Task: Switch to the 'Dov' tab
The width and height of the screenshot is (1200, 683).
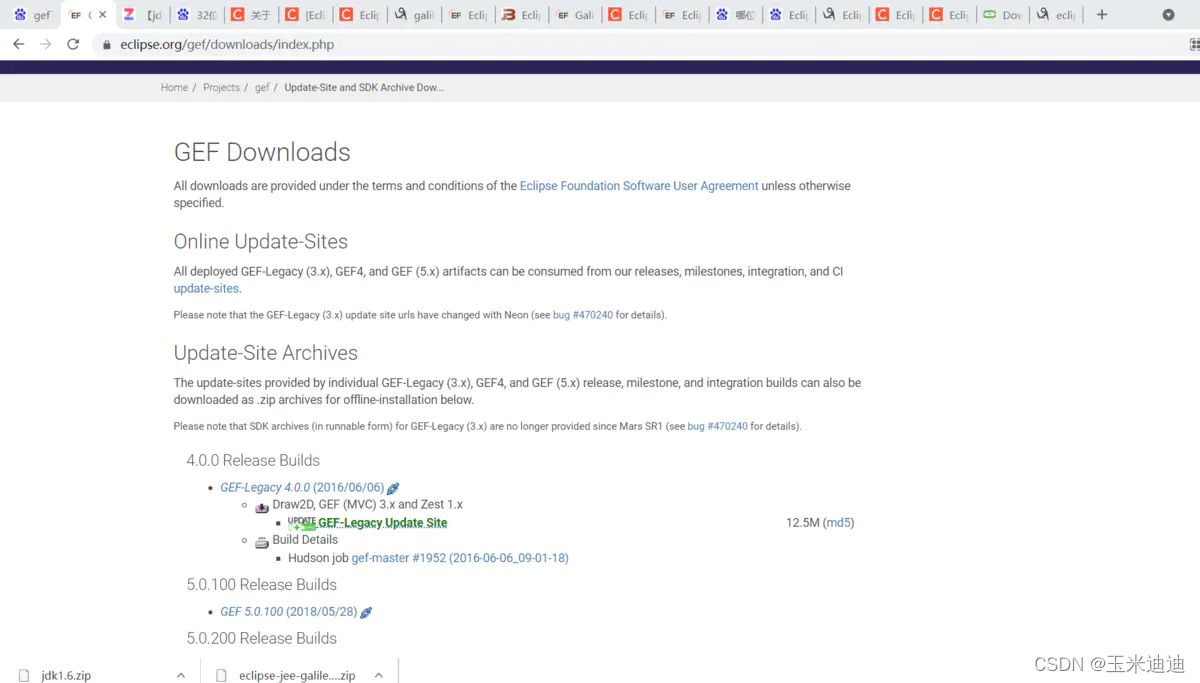Action: click(x=1003, y=15)
